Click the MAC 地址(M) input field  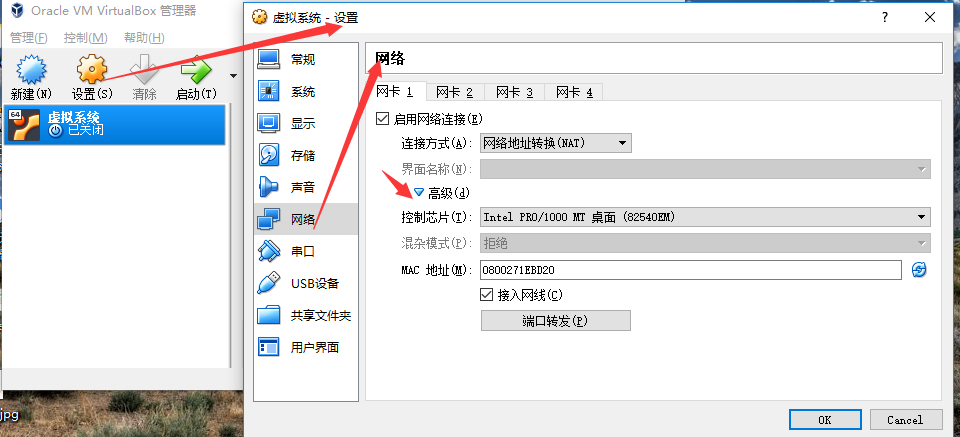(691, 269)
